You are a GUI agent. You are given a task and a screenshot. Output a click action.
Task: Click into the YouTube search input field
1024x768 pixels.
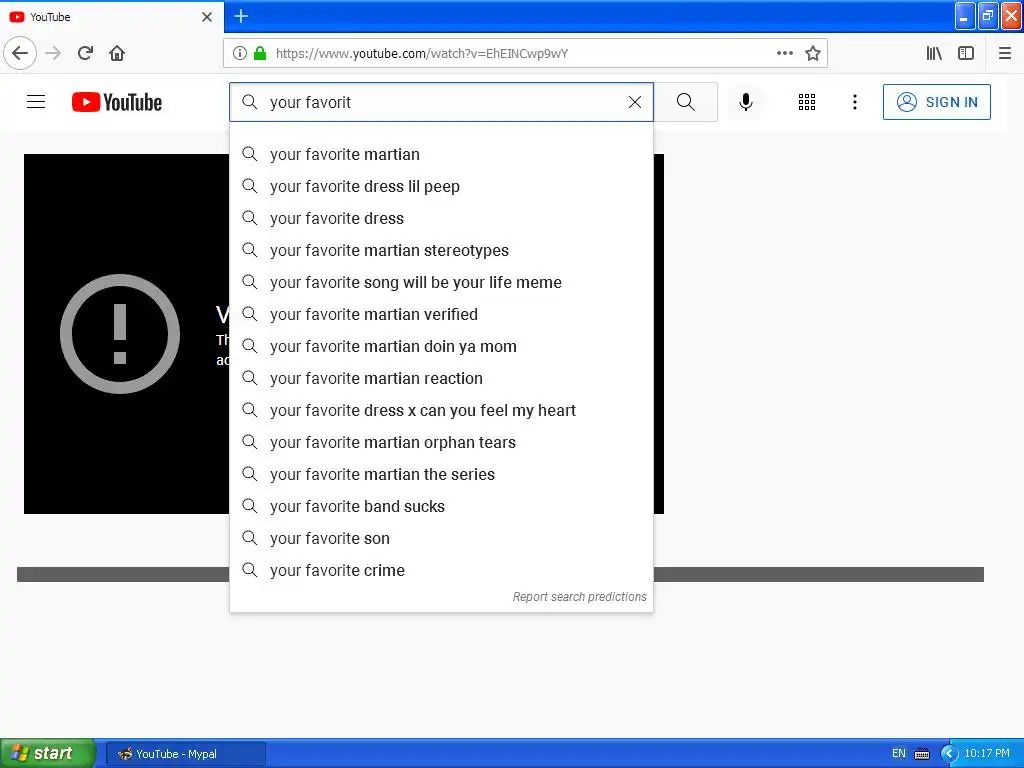[x=441, y=102]
